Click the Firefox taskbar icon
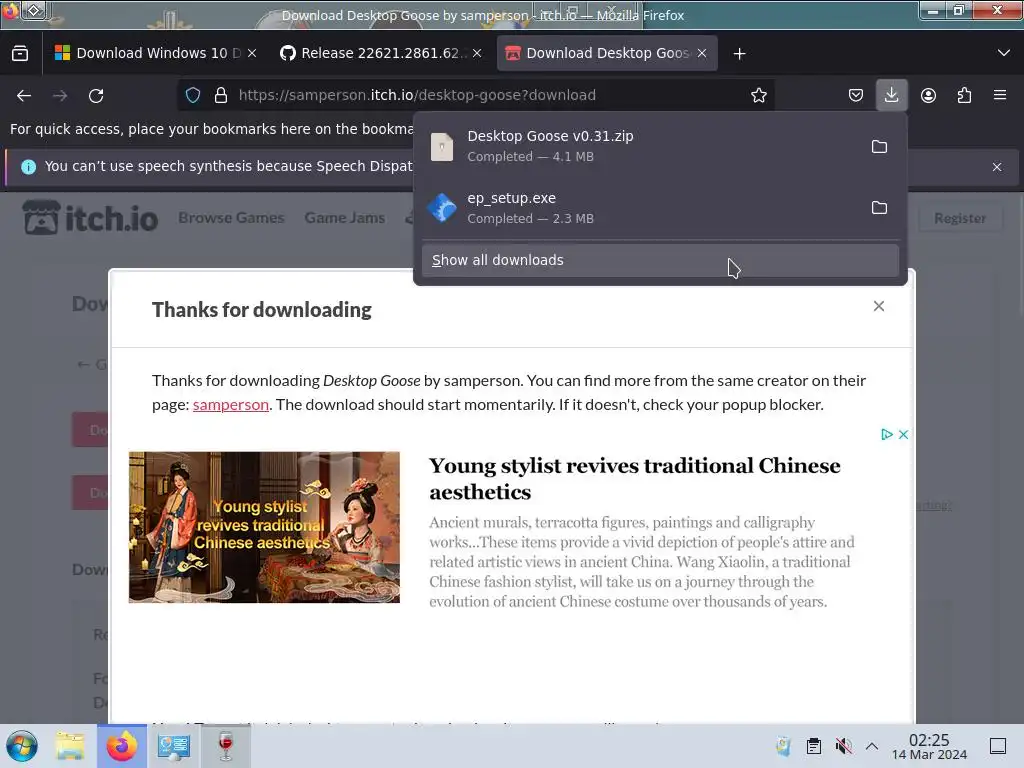This screenshot has height=768, width=1024. click(122, 746)
